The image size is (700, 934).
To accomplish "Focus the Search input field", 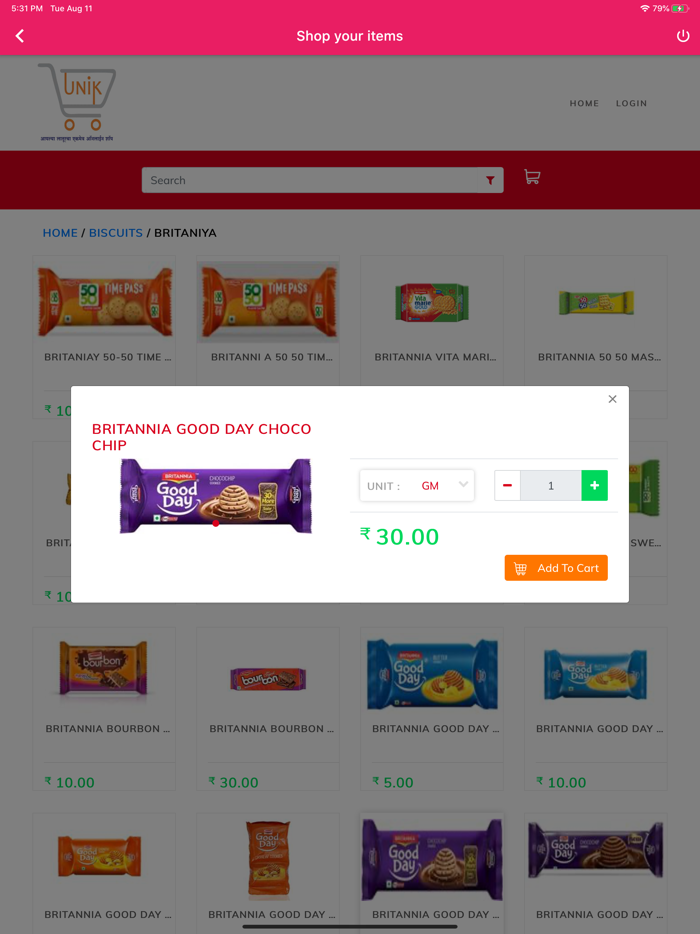I will pyautogui.click(x=310, y=180).
